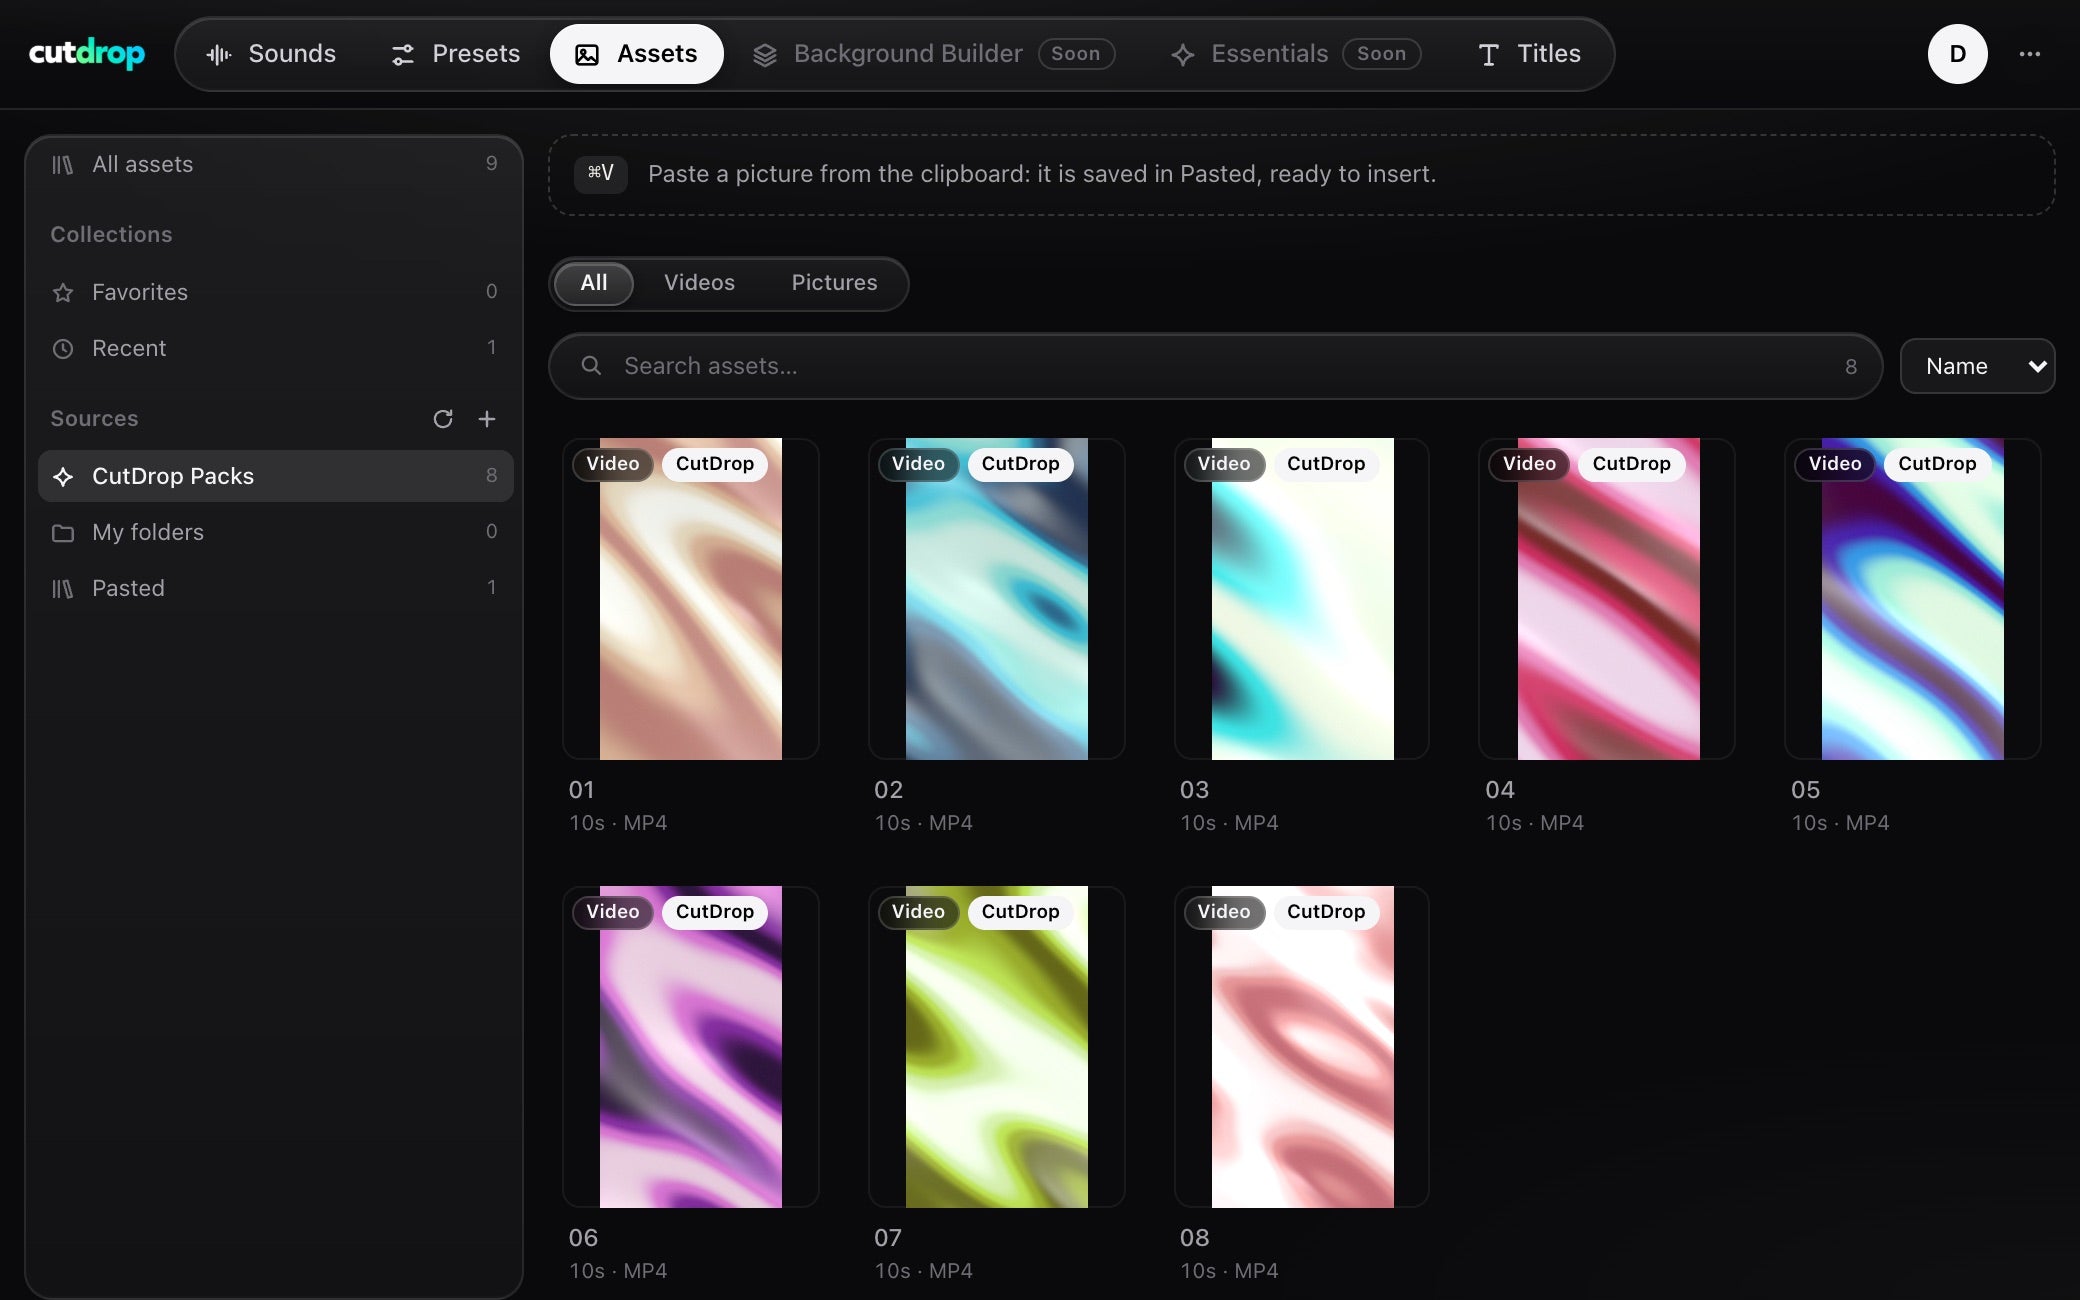
Task: Switch to the Presets tab
Action: (x=455, y=54)
